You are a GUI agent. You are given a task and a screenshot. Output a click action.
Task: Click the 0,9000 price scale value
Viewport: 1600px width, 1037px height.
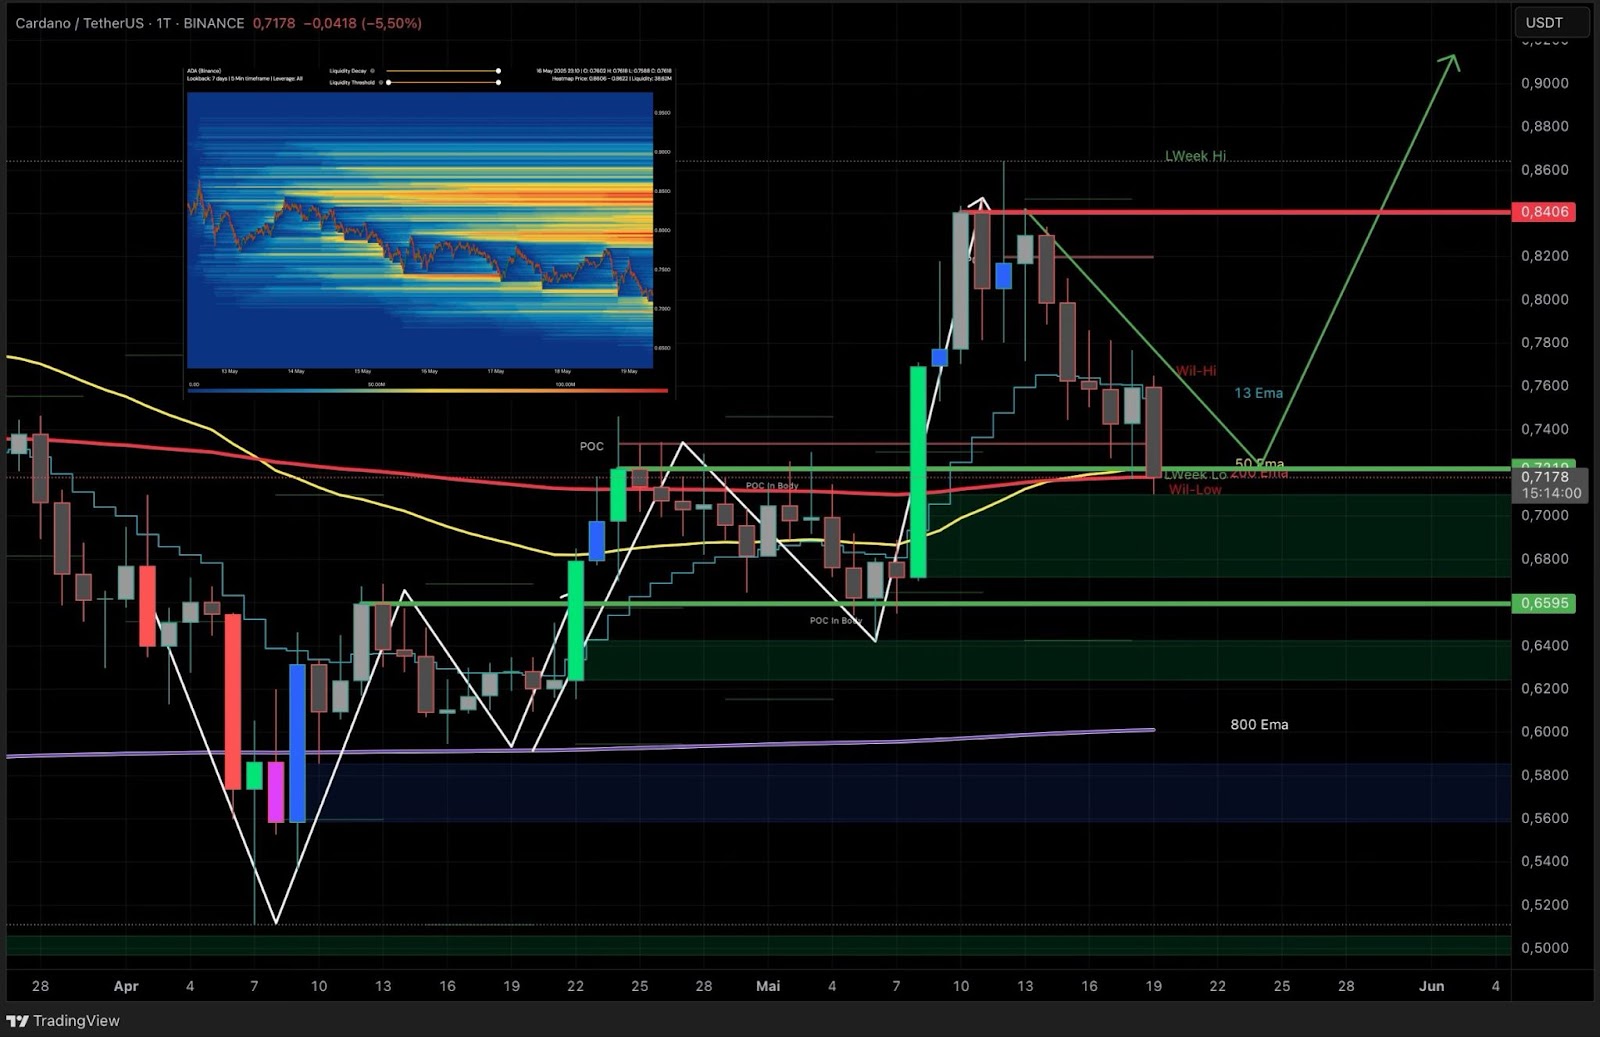(x=1545, y=83)
